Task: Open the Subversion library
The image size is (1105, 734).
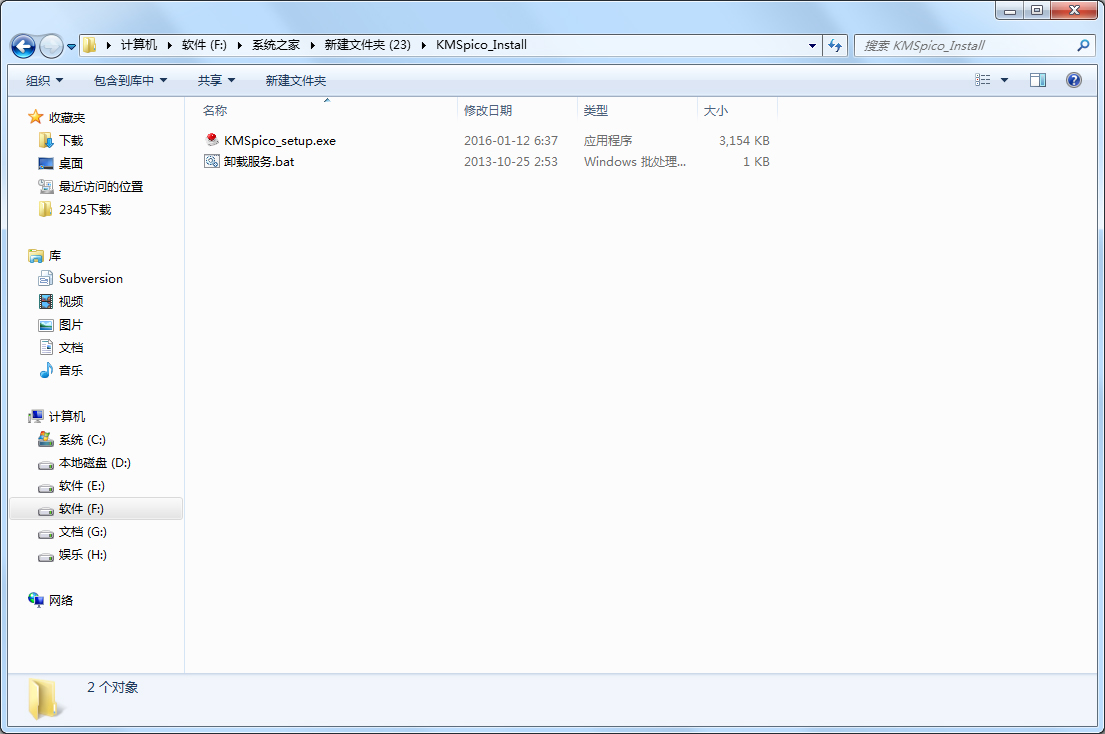Action: pyautogui.click(x=91, y=278)
